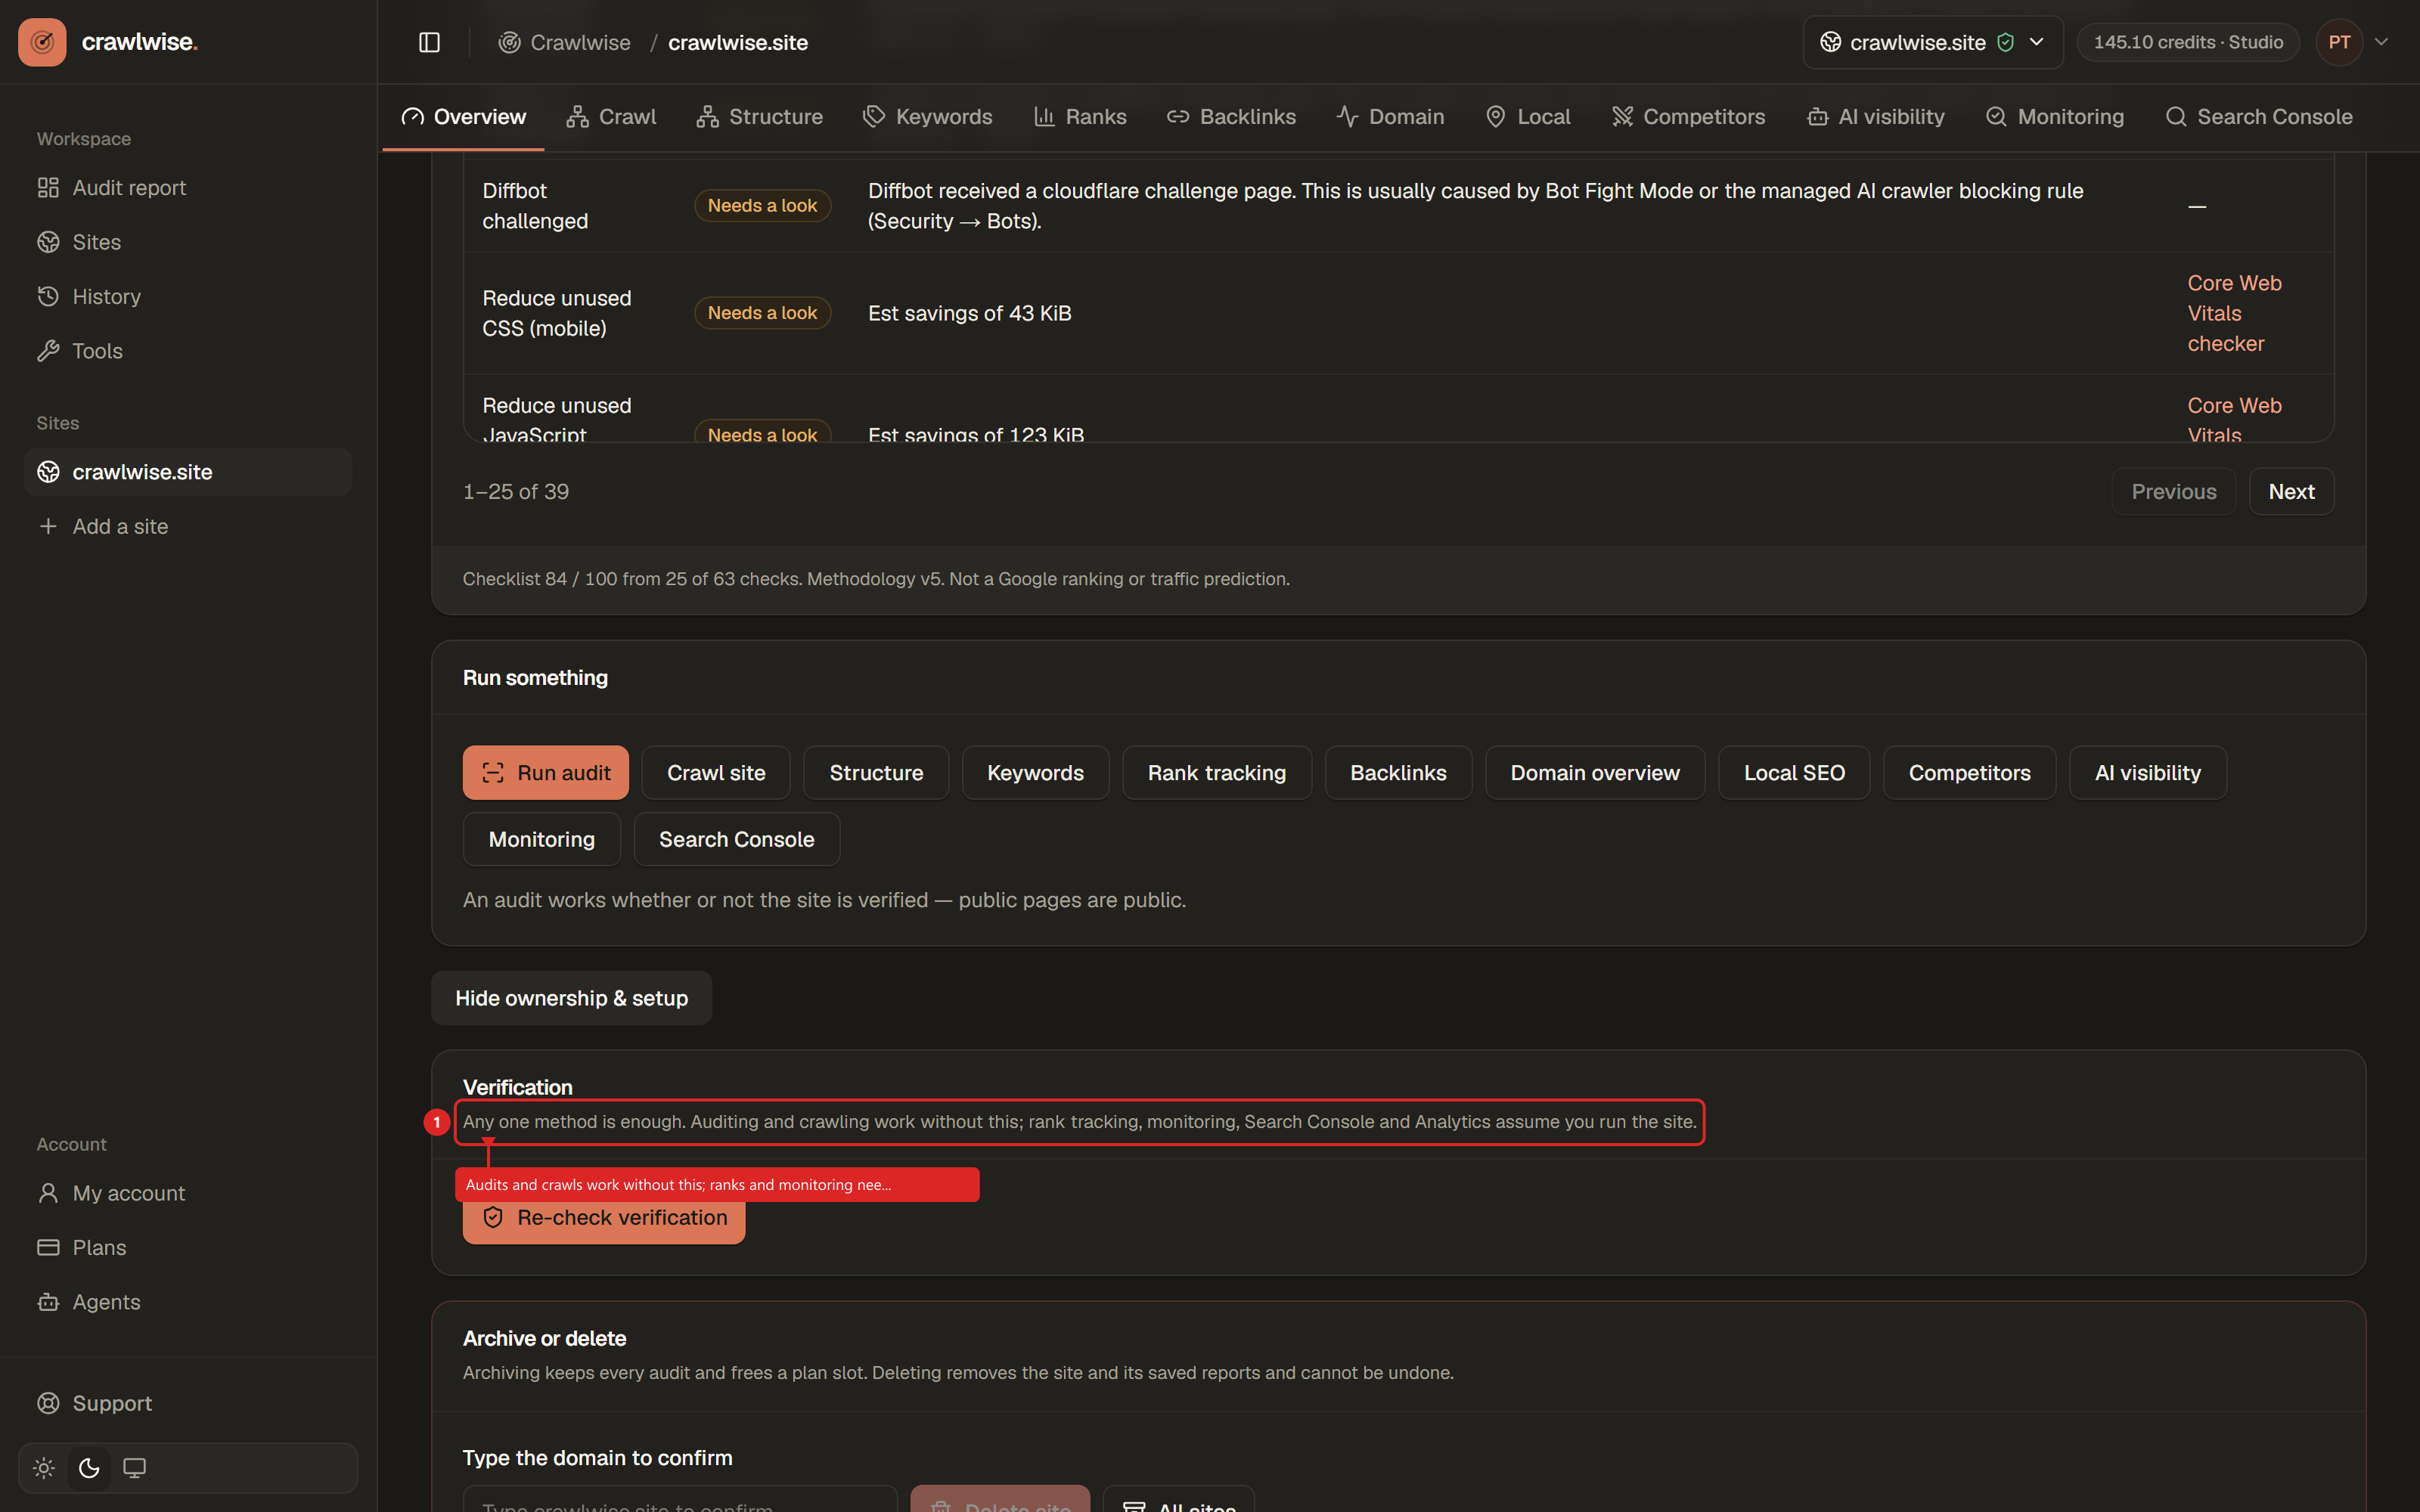2420x1512 pixels.
Task: Collapse Hide ownership & setup section
Action: coord(572,998)
